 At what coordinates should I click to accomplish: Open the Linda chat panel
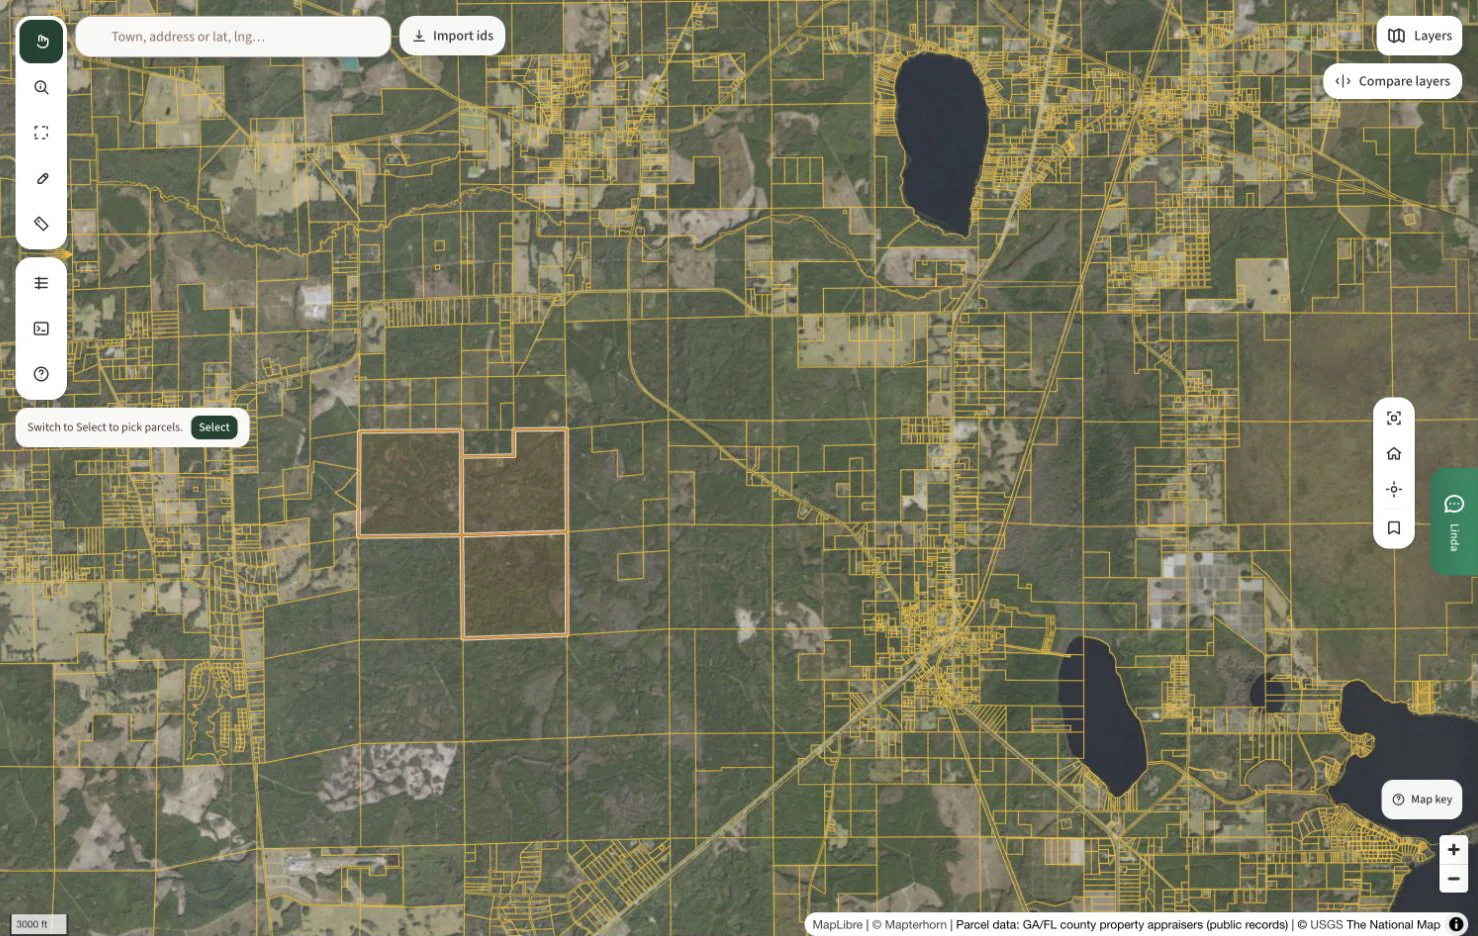(x=1455, y=521)
